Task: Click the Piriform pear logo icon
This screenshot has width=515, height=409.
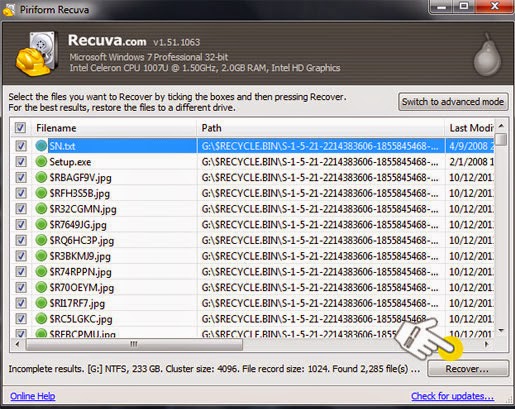Action: click(487, 54)
